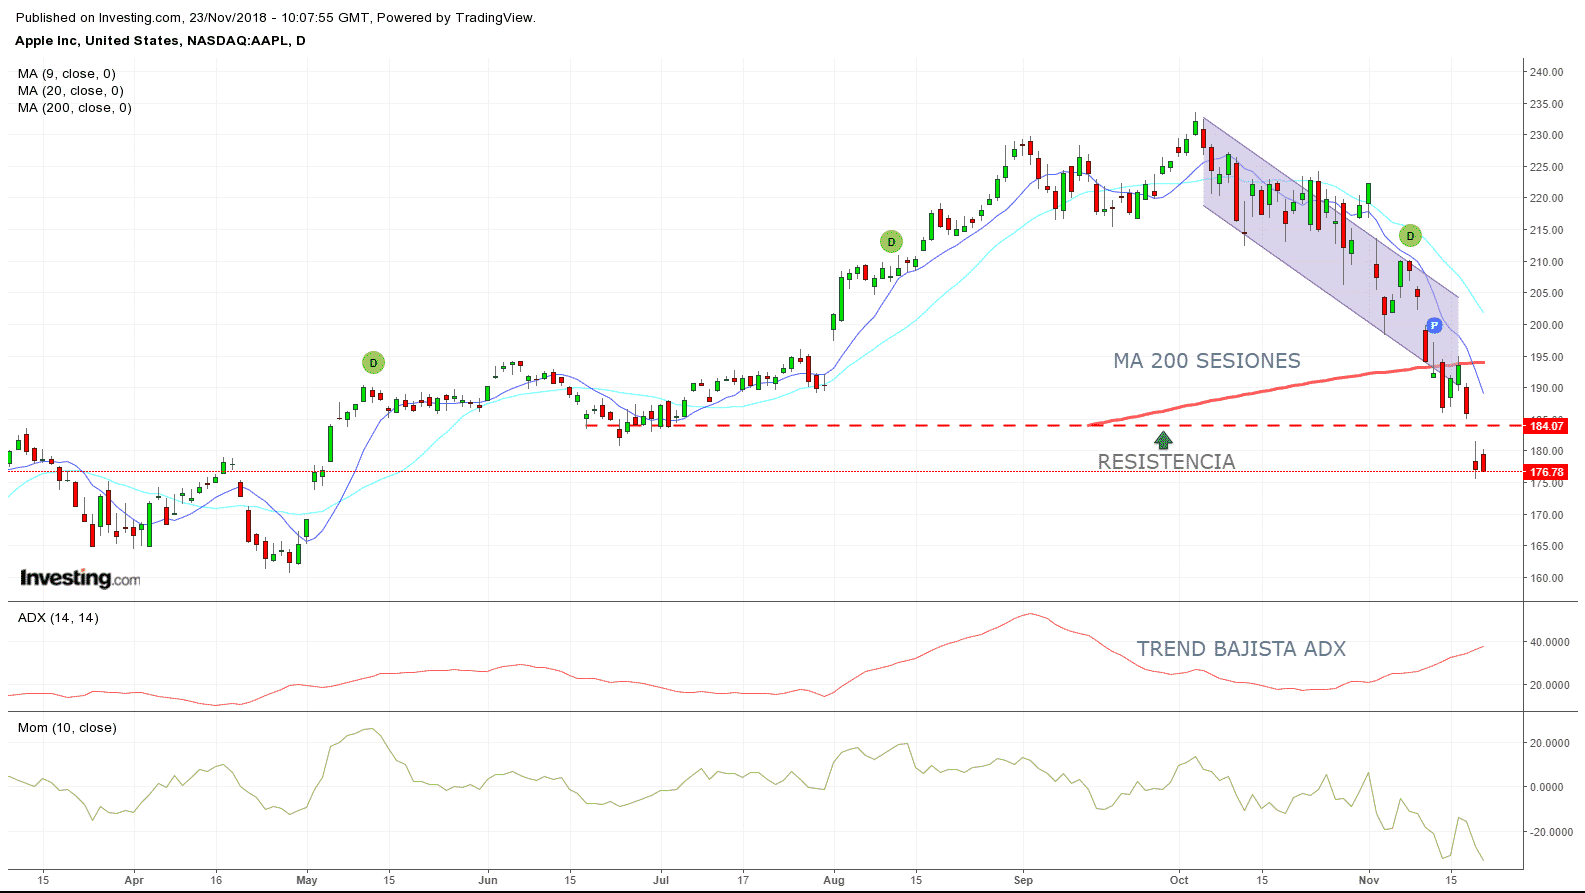Select the MA (20, close, 0) indicator label

point(71,91)
